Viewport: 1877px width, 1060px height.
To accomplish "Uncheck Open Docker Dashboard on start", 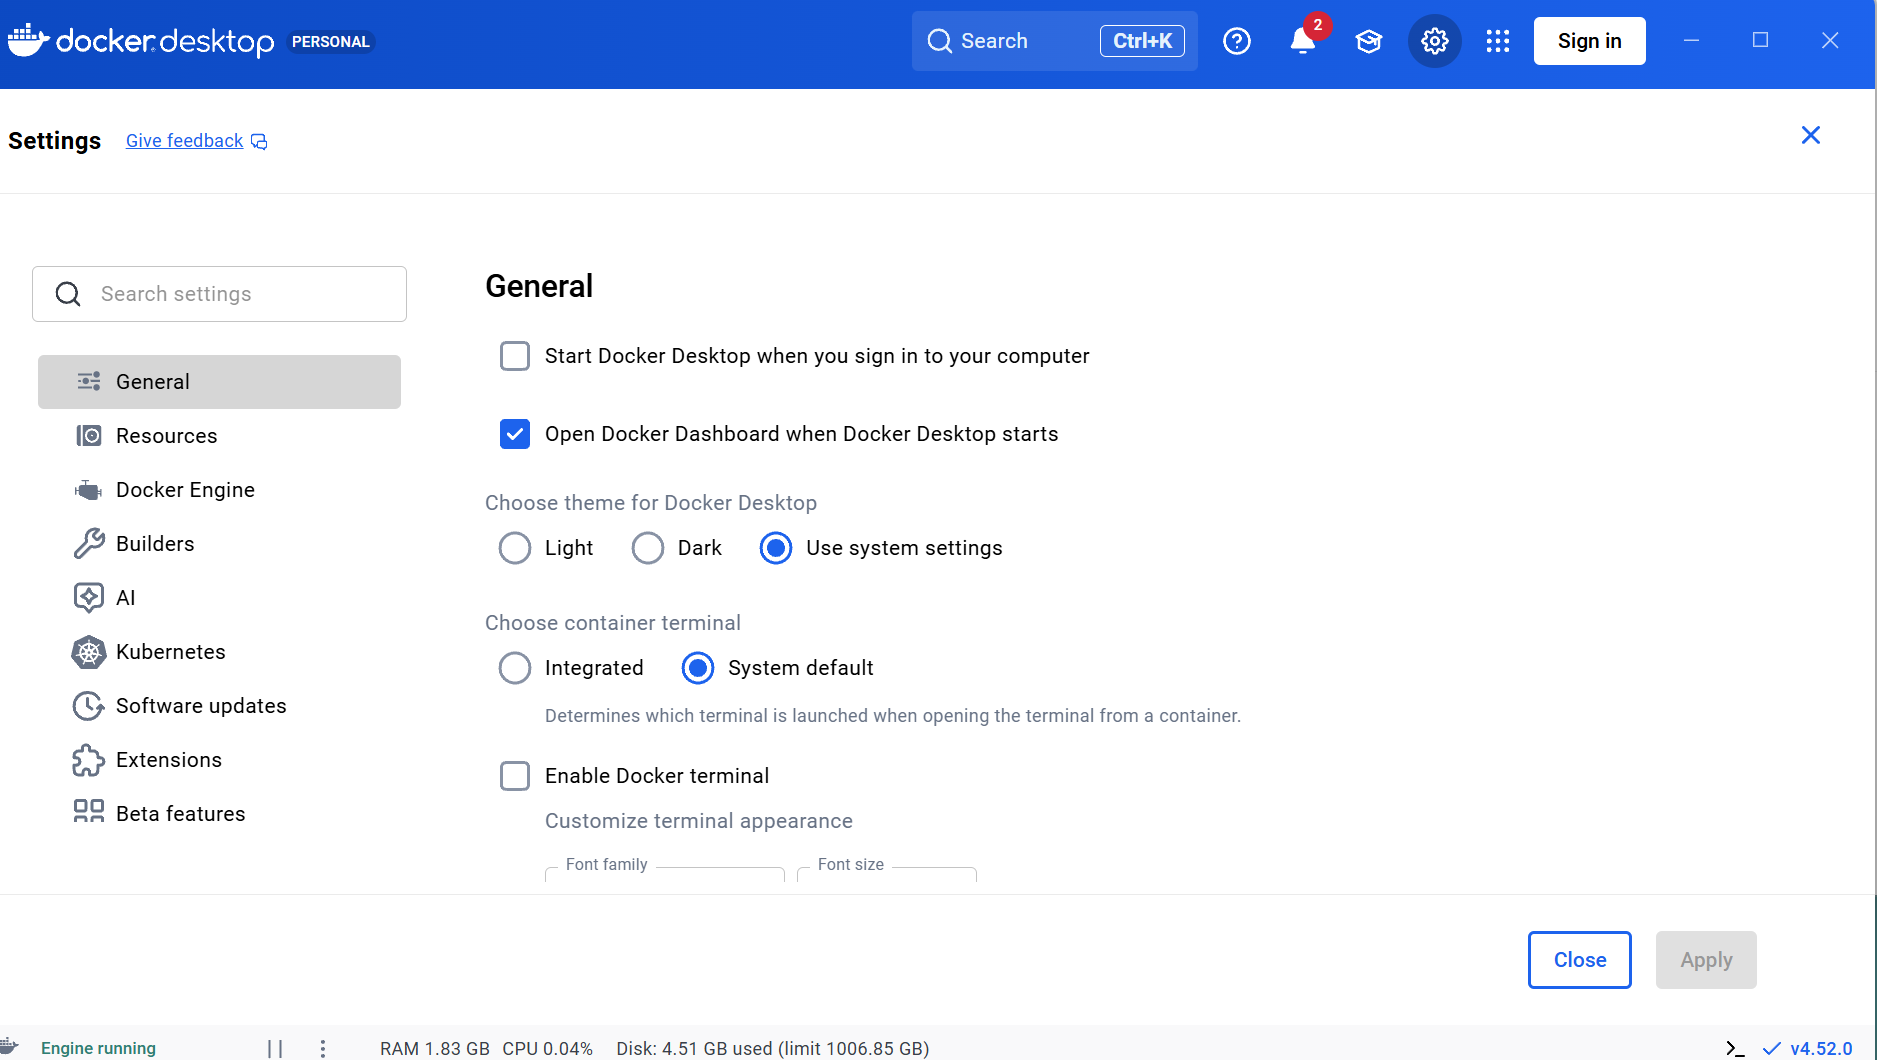I will point(515,434).
